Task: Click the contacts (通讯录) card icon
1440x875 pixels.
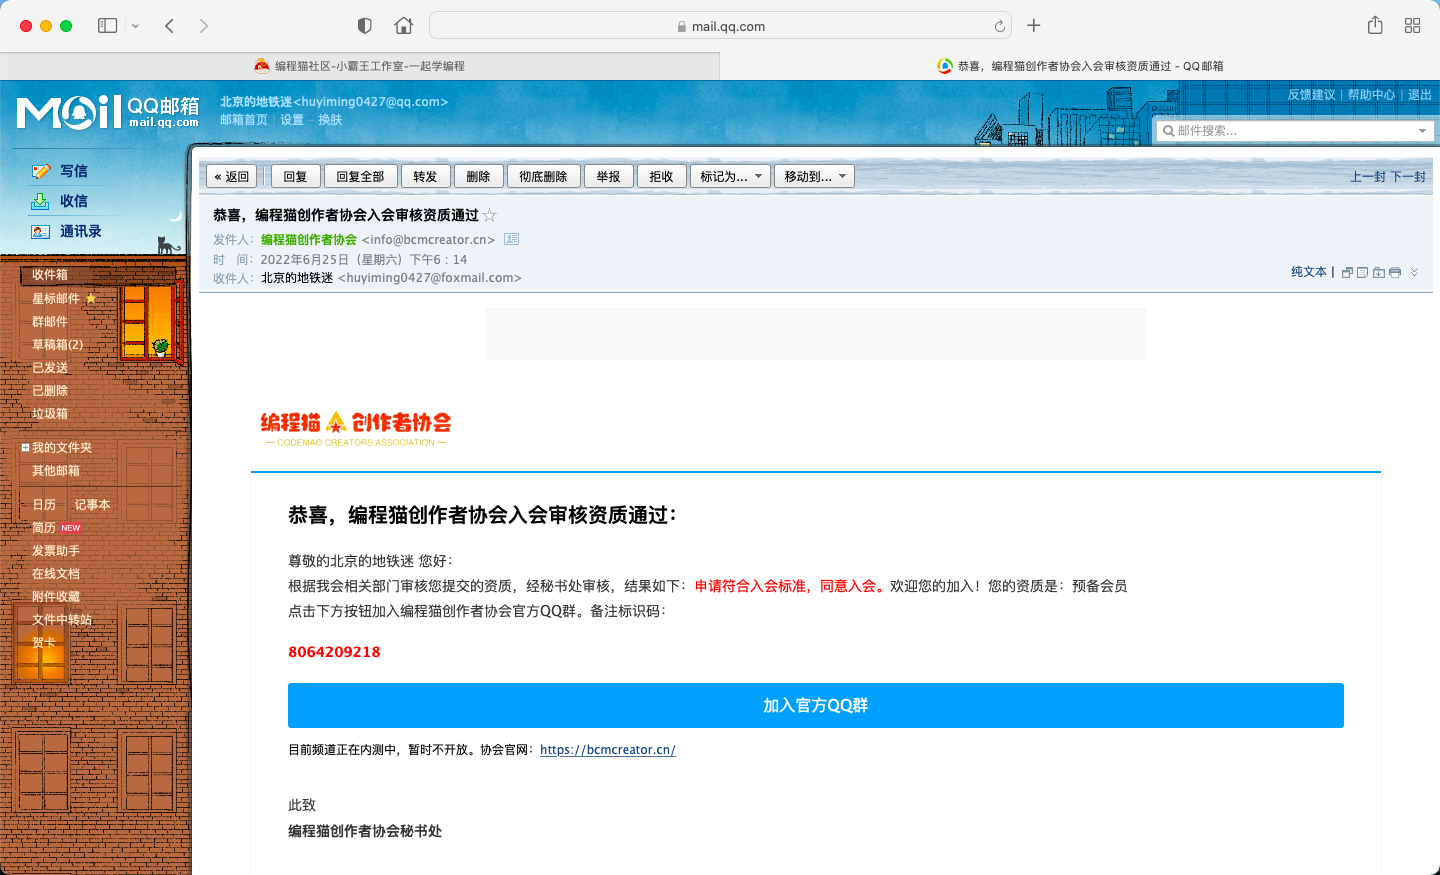Action: click(41, 231)
